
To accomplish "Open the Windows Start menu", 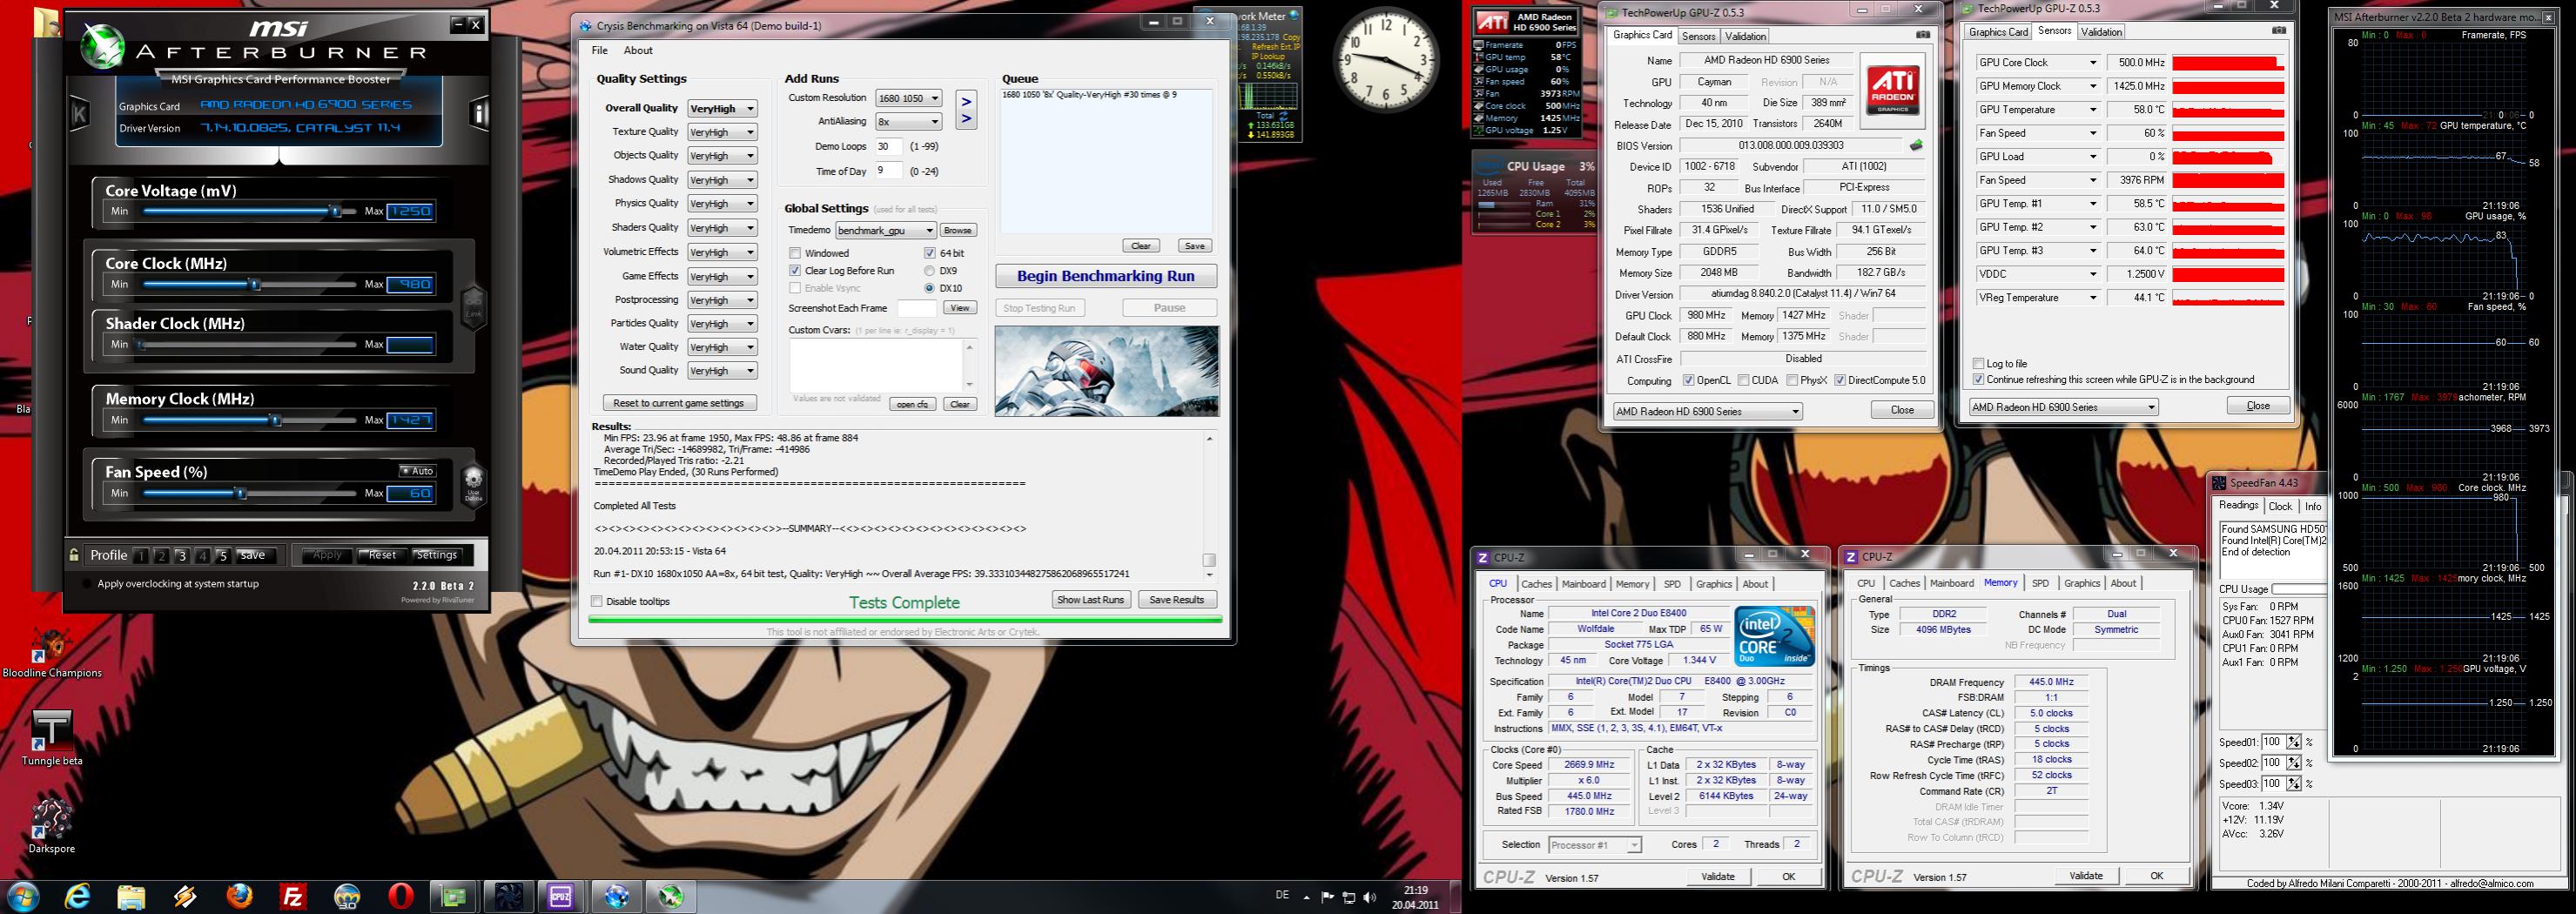I will pyautogui.click(x=22, y=896).
